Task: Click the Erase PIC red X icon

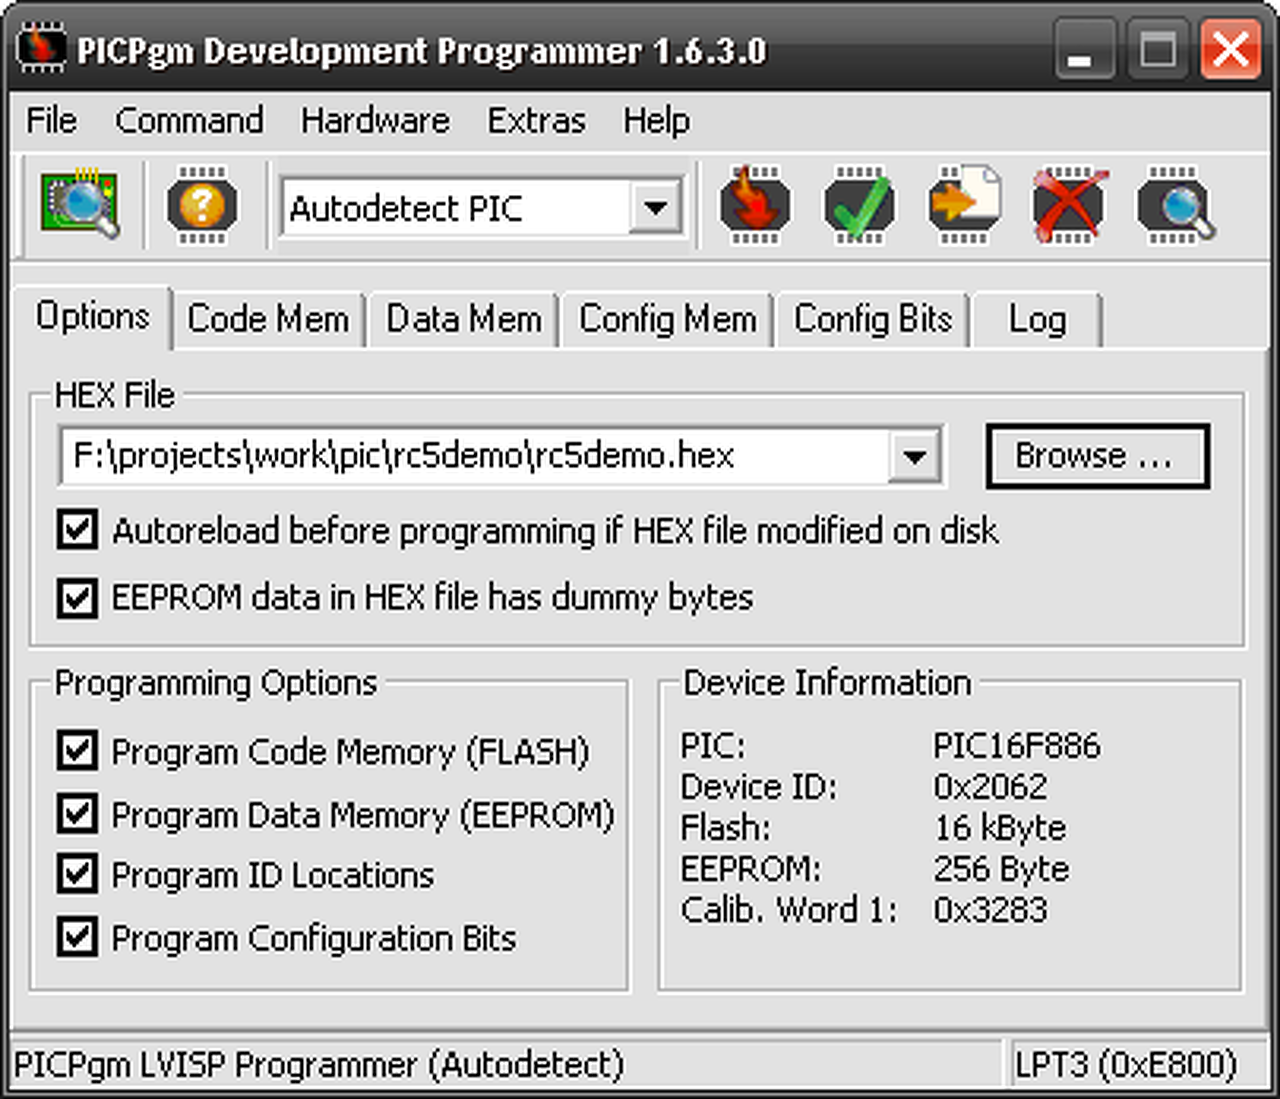Action: coord(1069,205)
